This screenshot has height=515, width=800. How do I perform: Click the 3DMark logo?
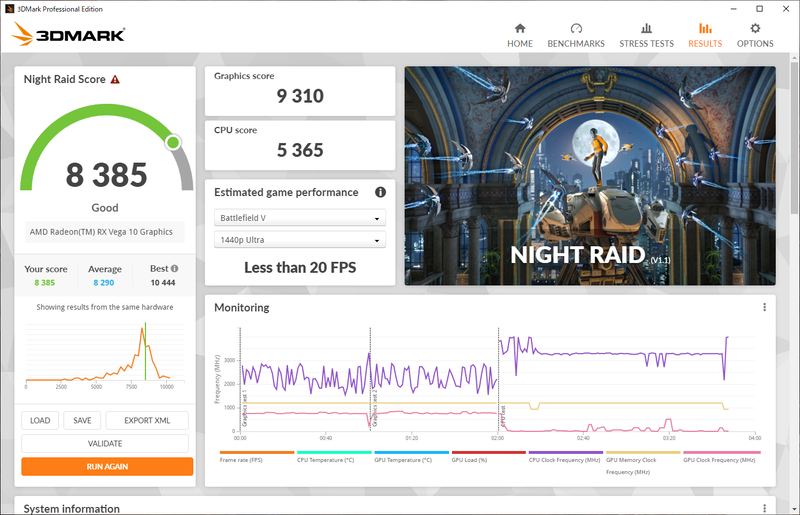(68, 34)
